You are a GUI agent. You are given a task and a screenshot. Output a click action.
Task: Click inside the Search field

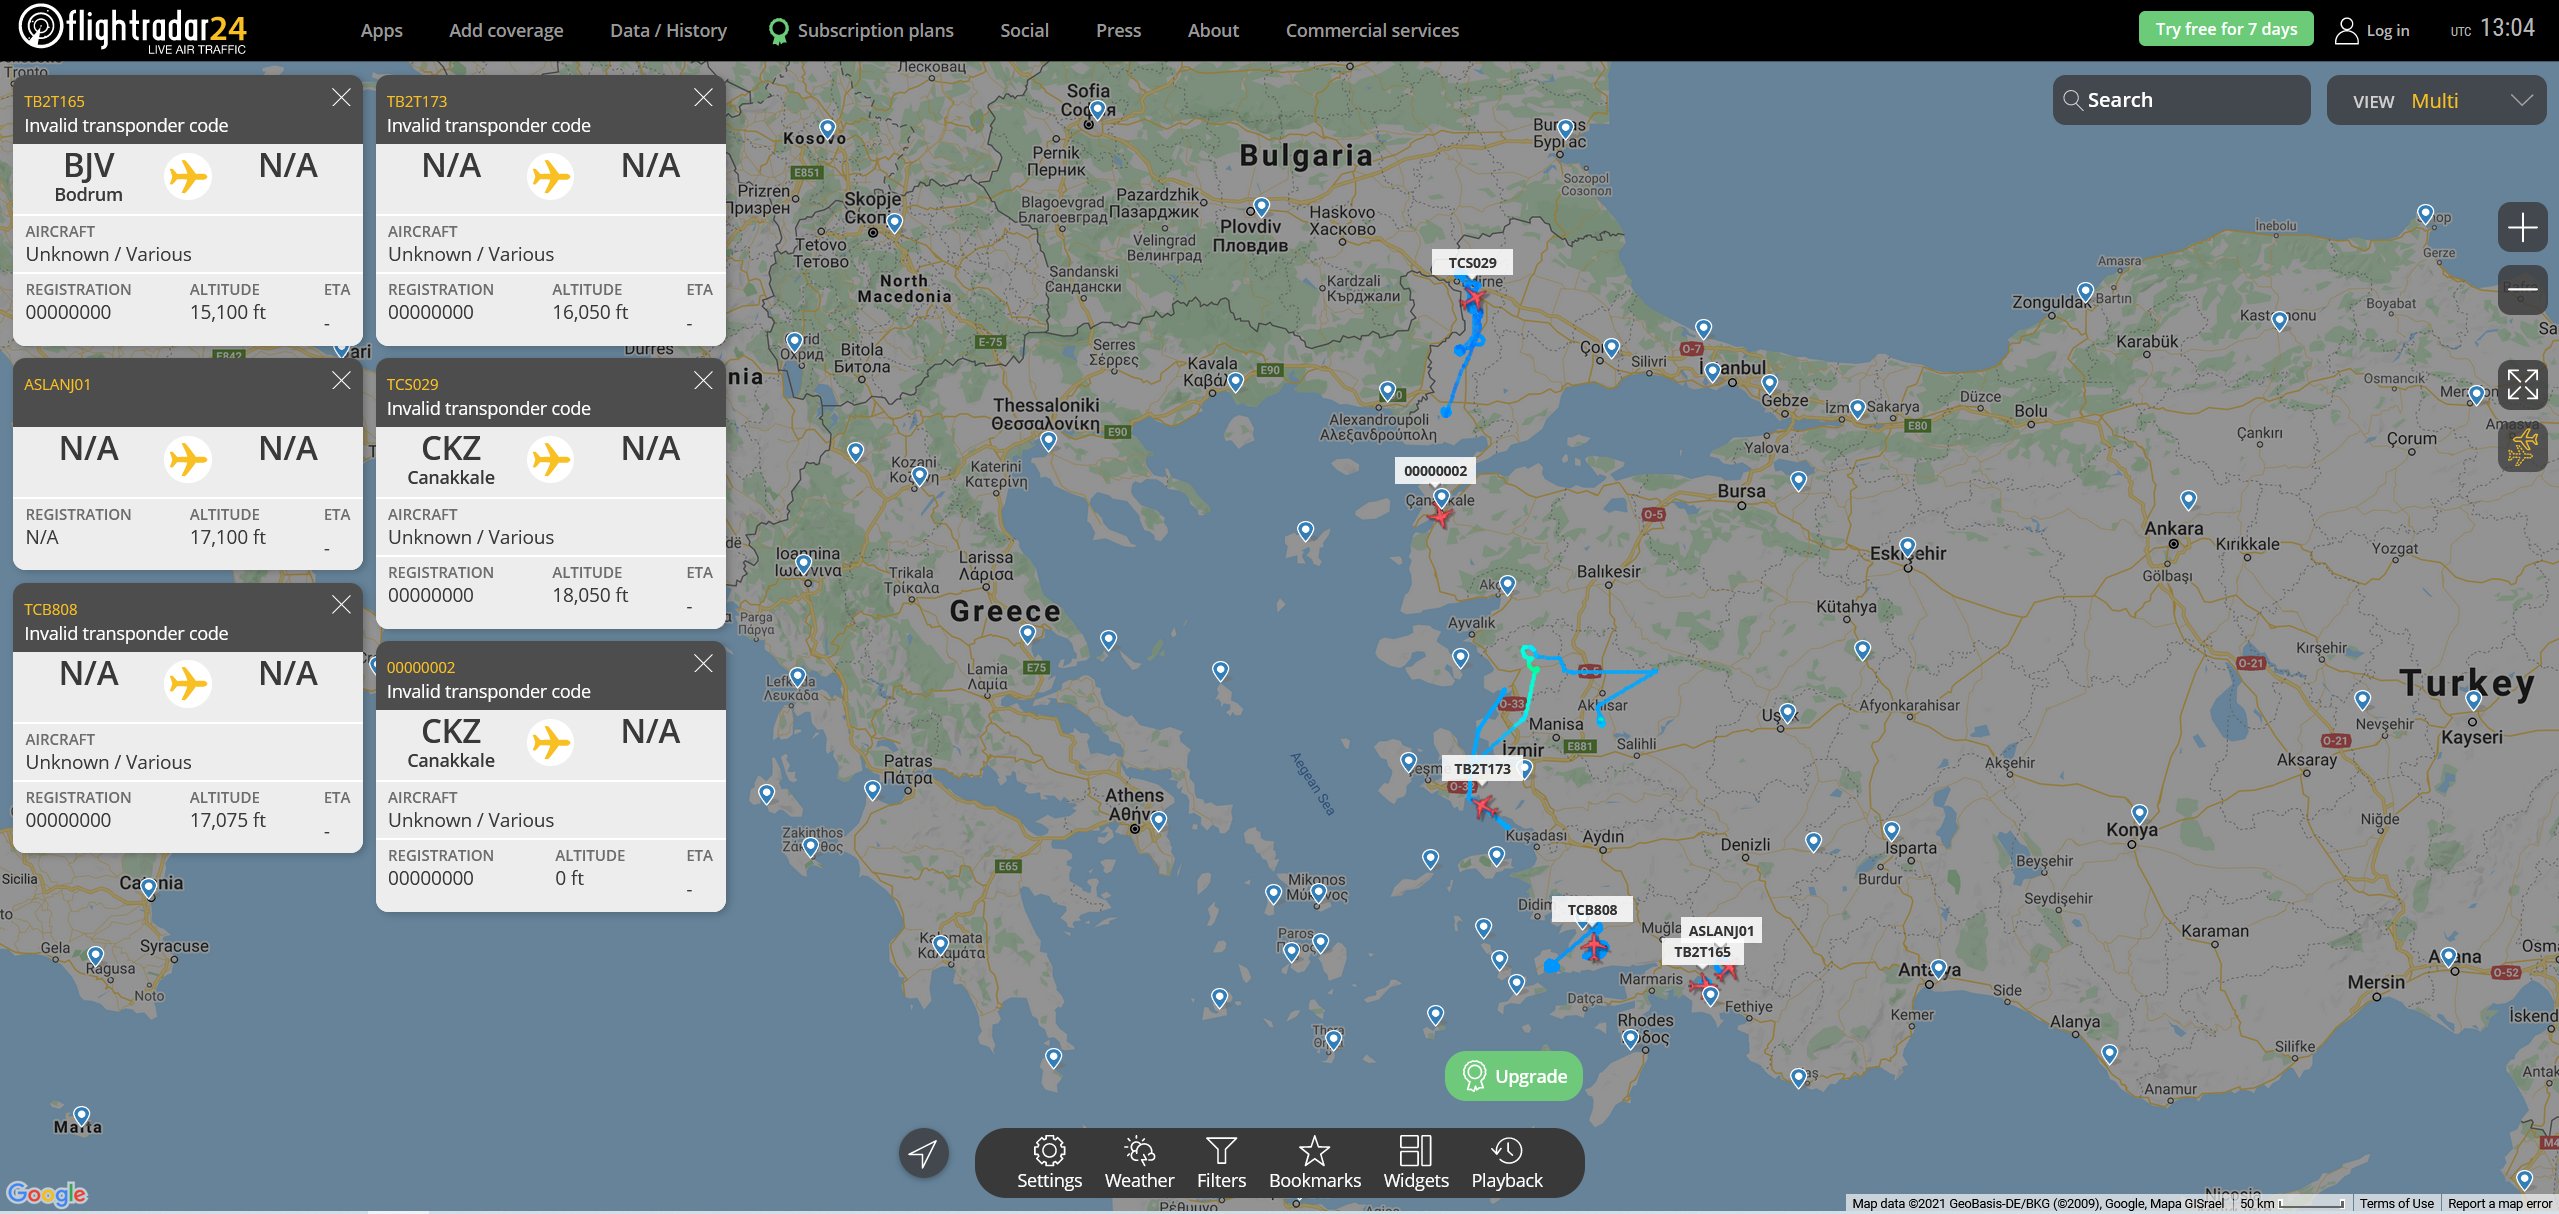(x=2180, y=100)
